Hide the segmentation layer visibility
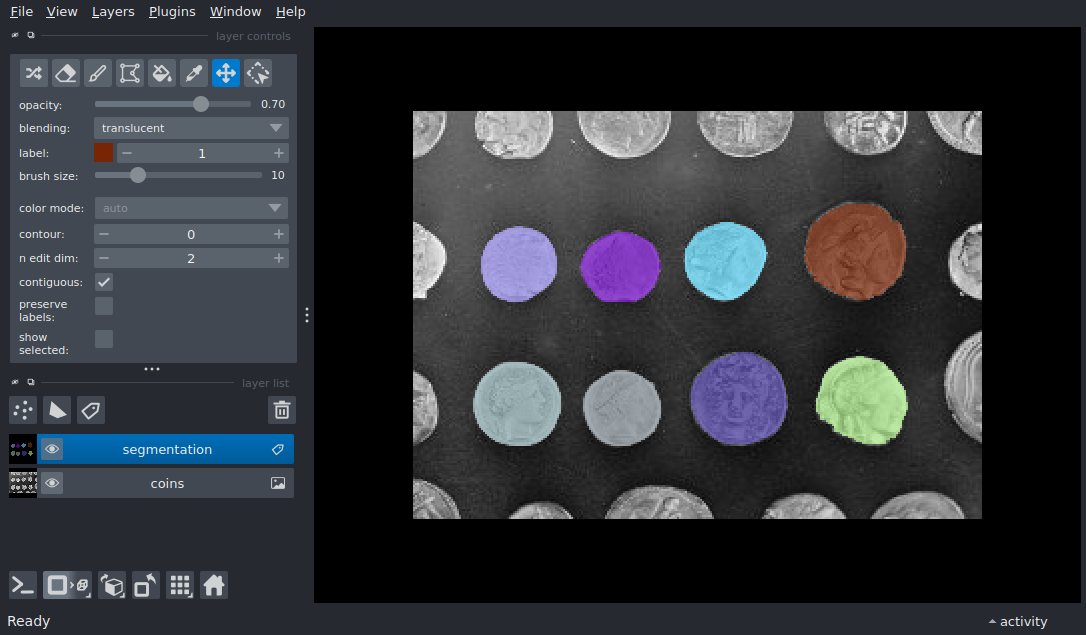The width and height of the screenshot is (1086, 635). (52, 450)
